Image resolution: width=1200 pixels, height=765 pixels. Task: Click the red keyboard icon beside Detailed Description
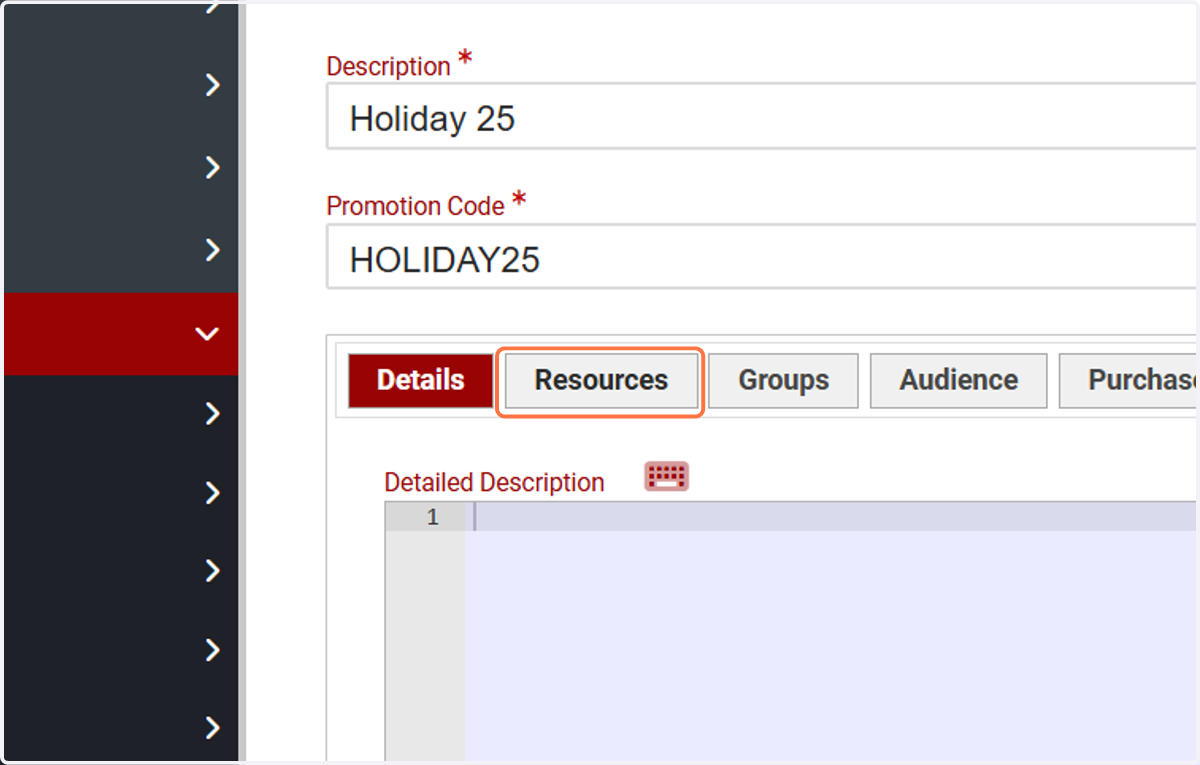667,477
